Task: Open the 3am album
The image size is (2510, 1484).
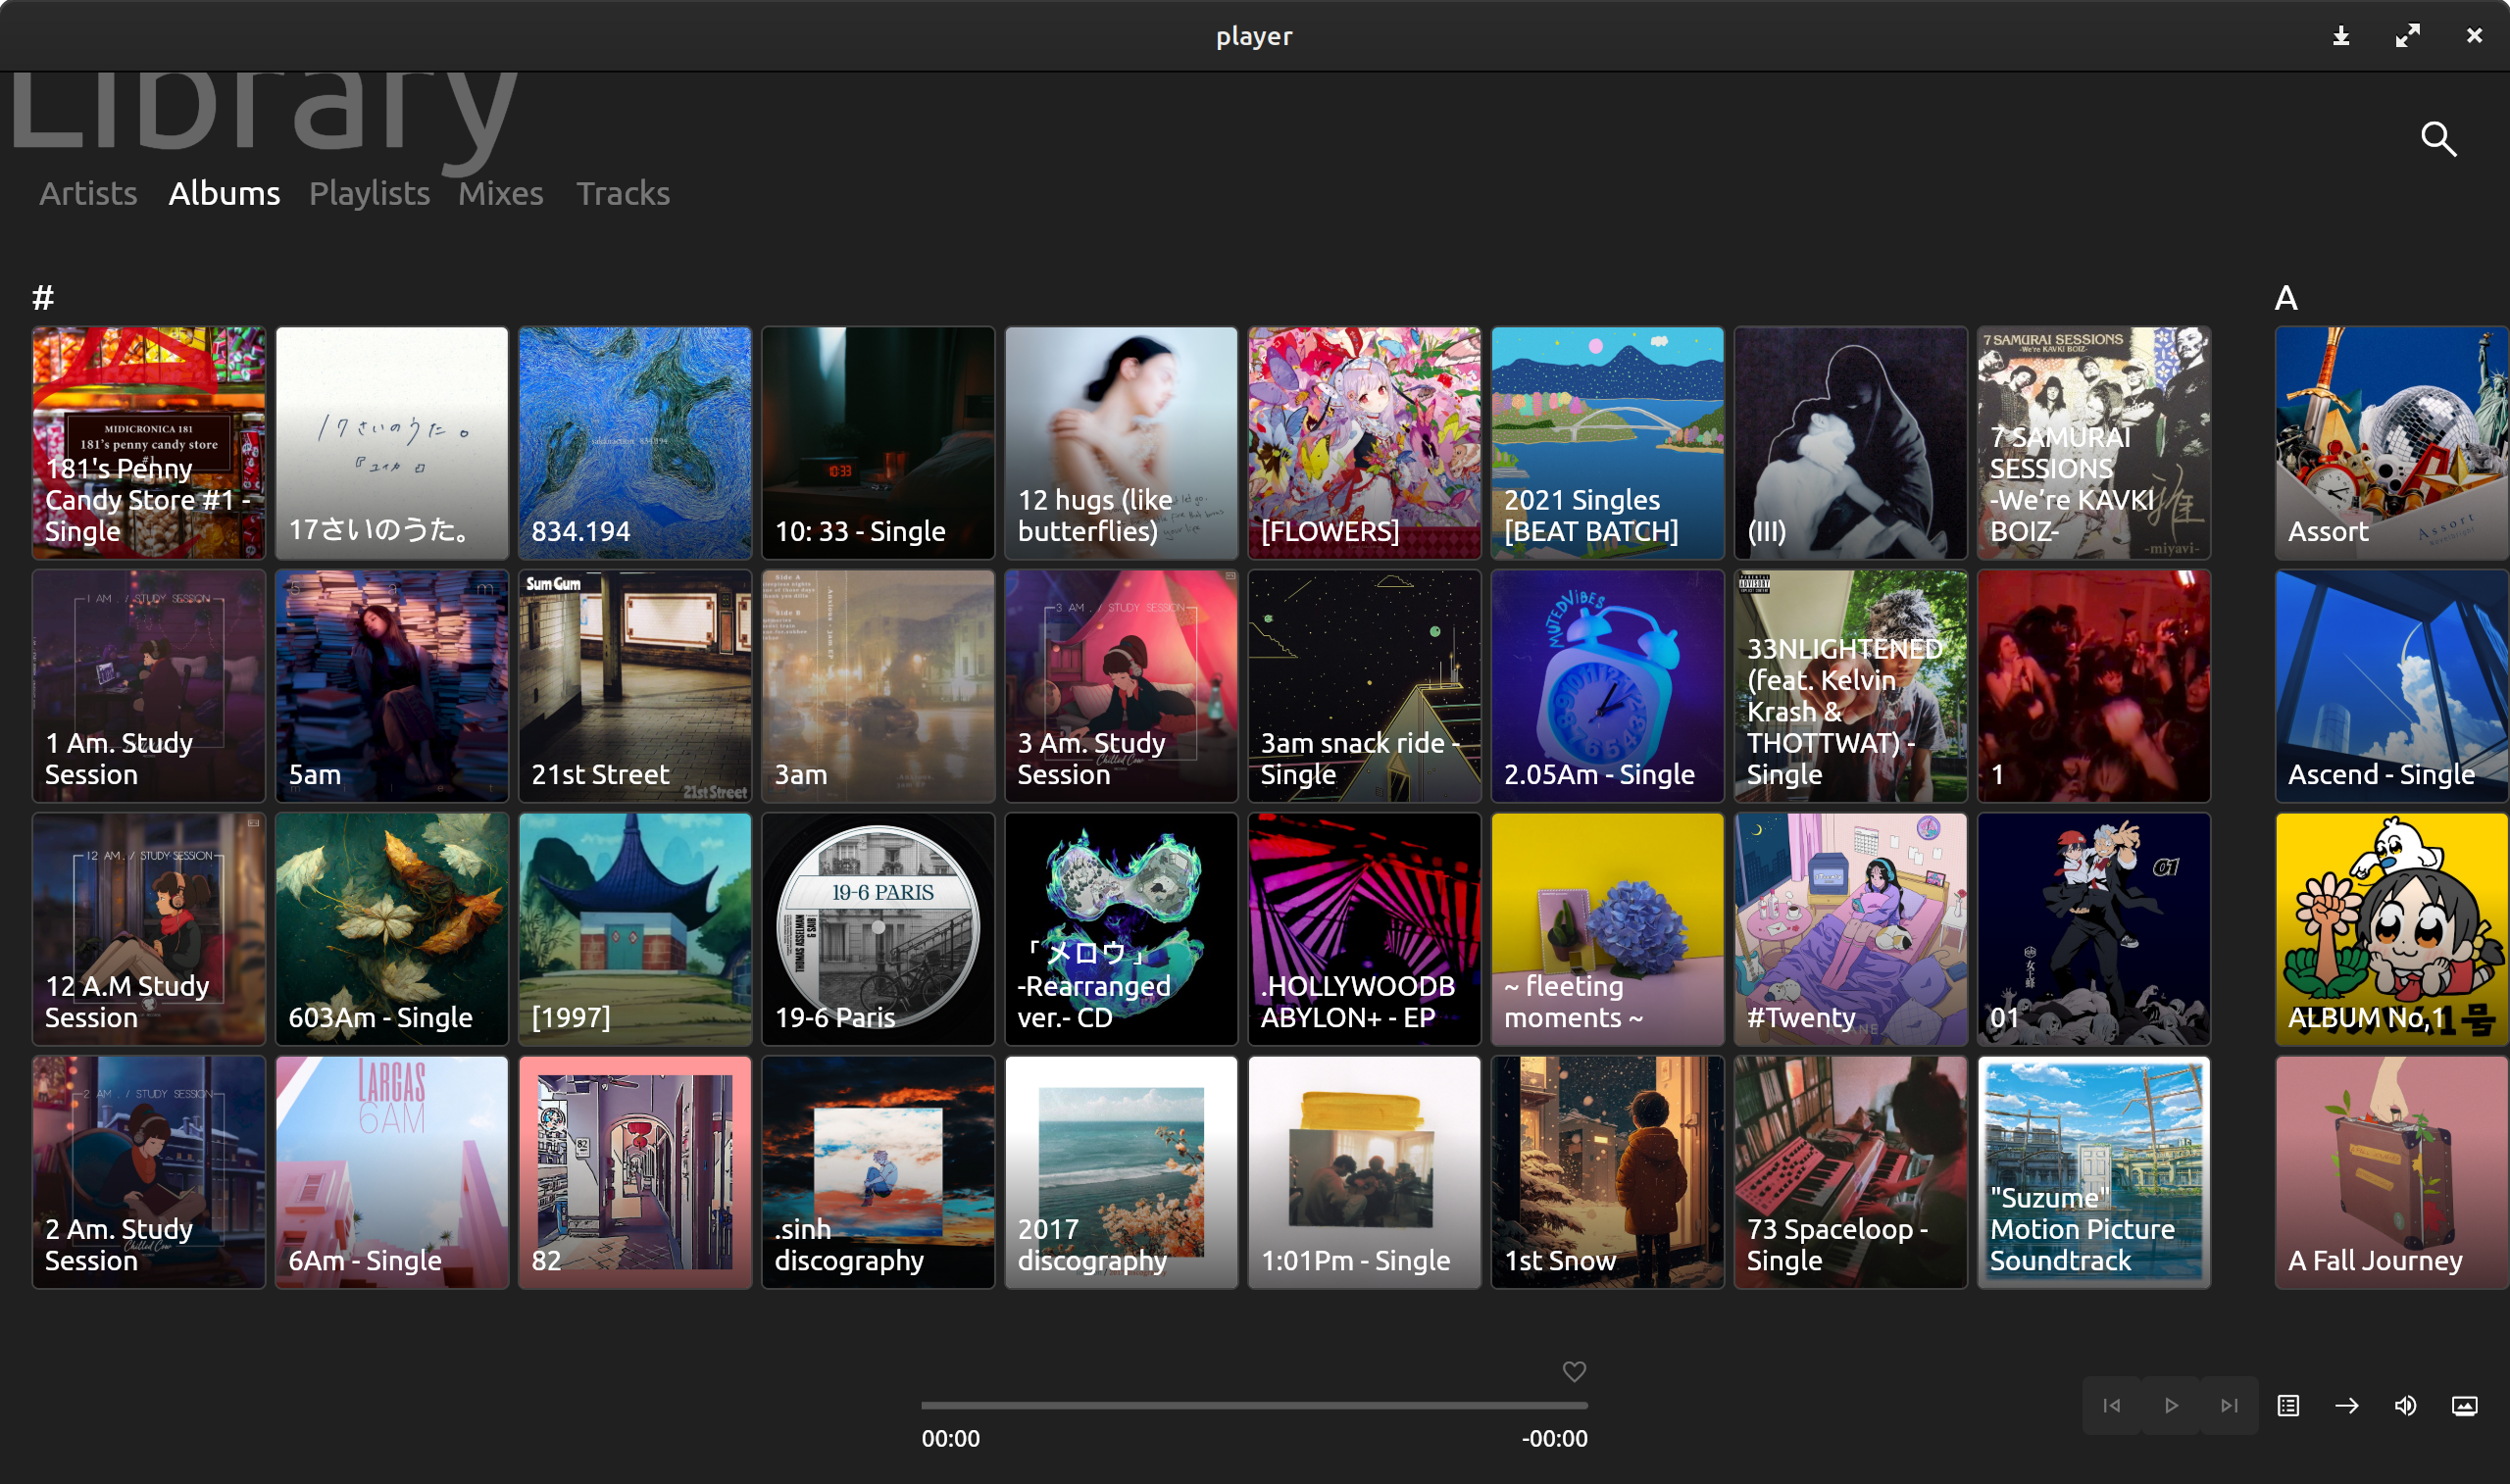Action: coord(878,686)
